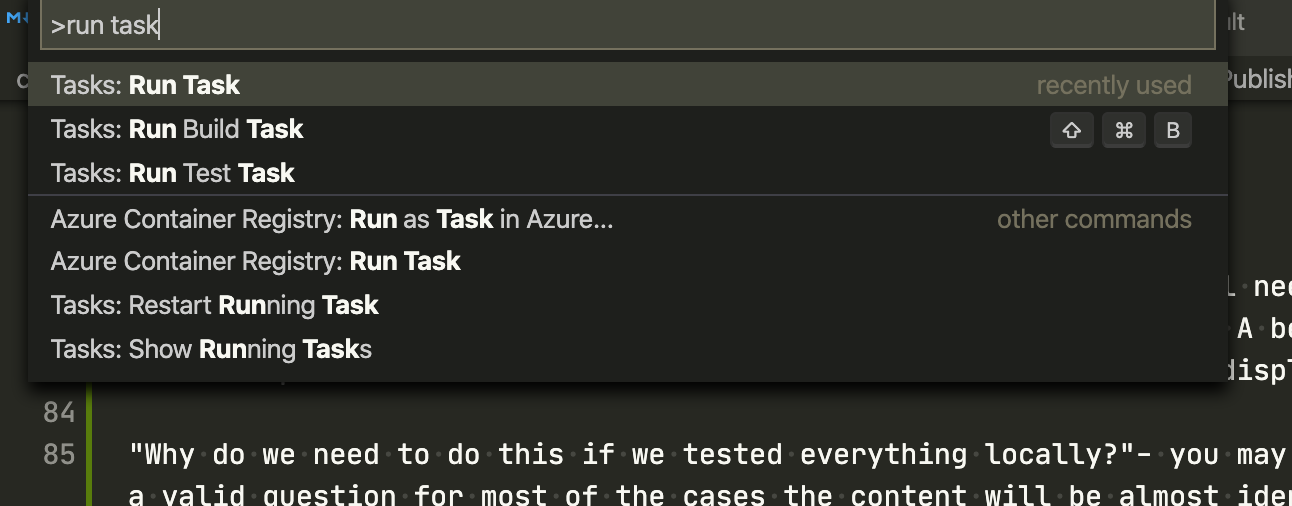Choose Azure Container Registry: Run Task

628,261
